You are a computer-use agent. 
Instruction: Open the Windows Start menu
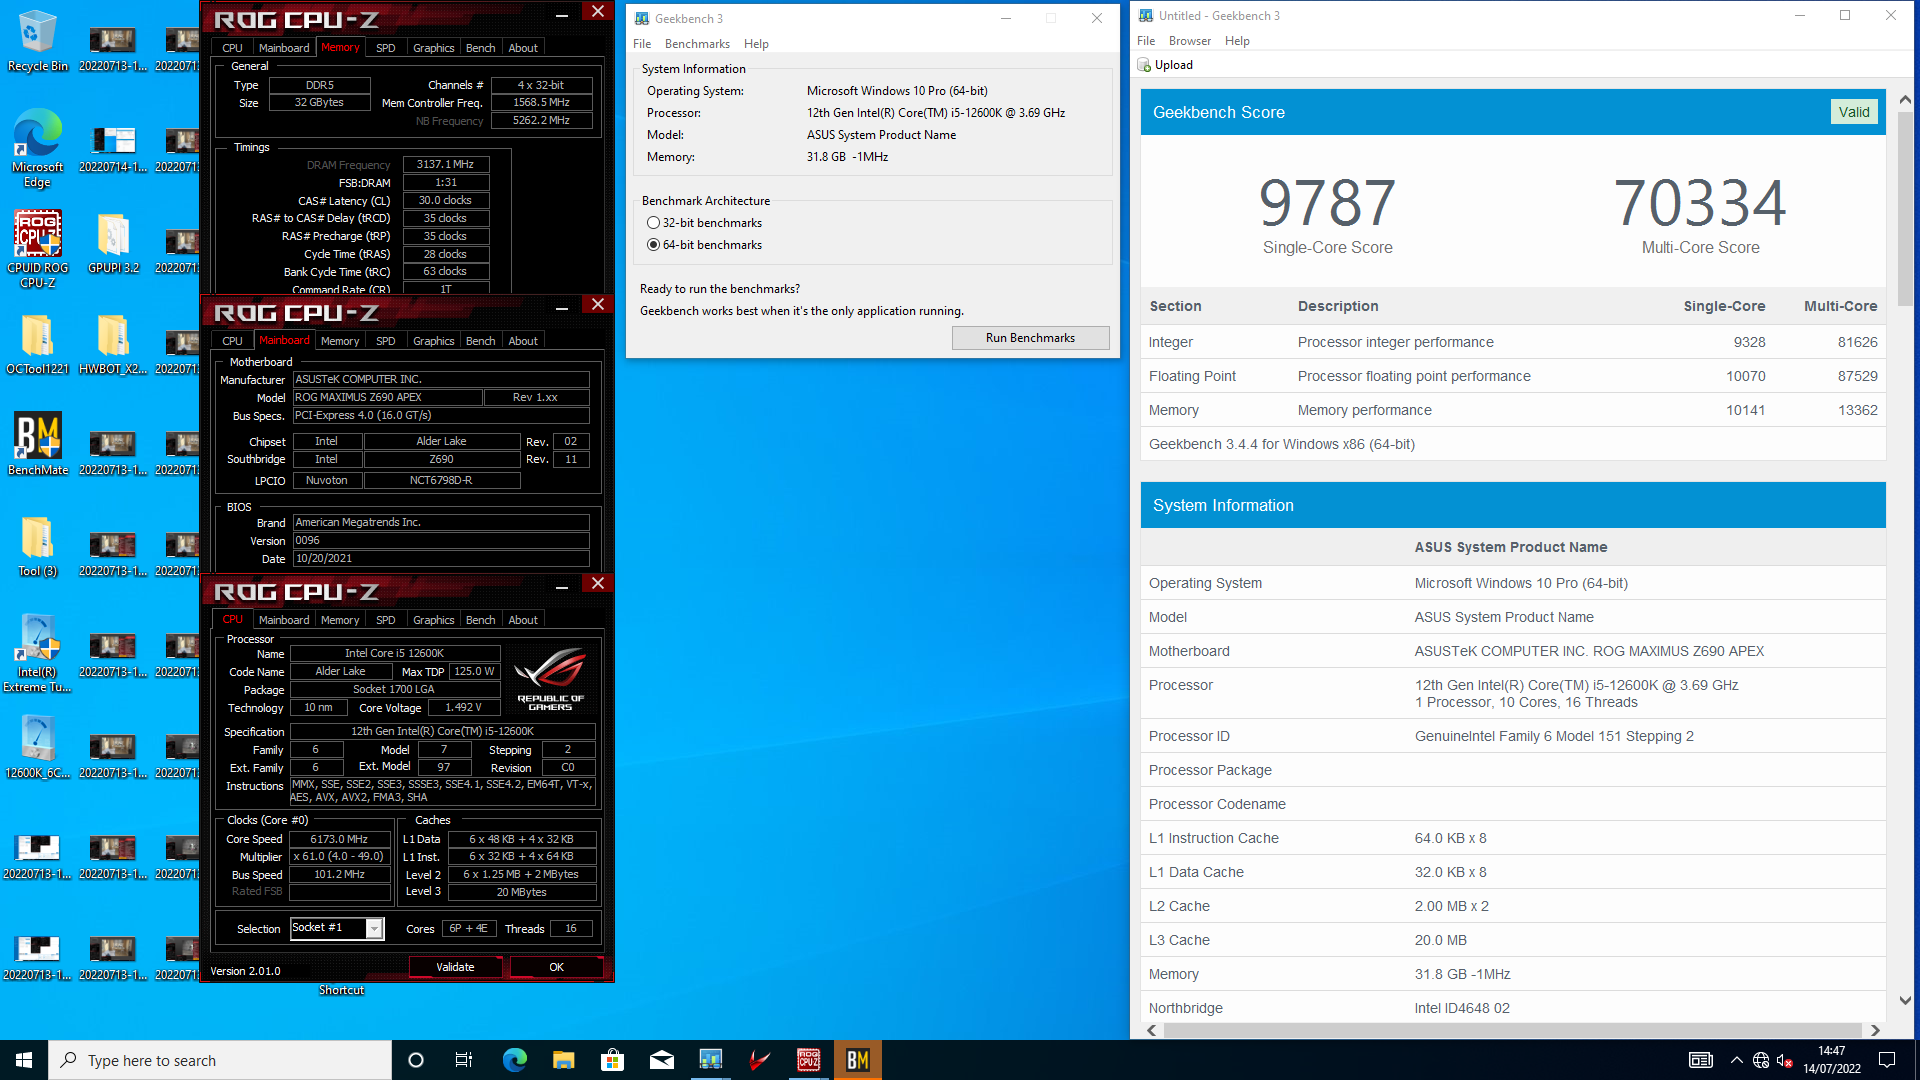[x=24, y=1060]
